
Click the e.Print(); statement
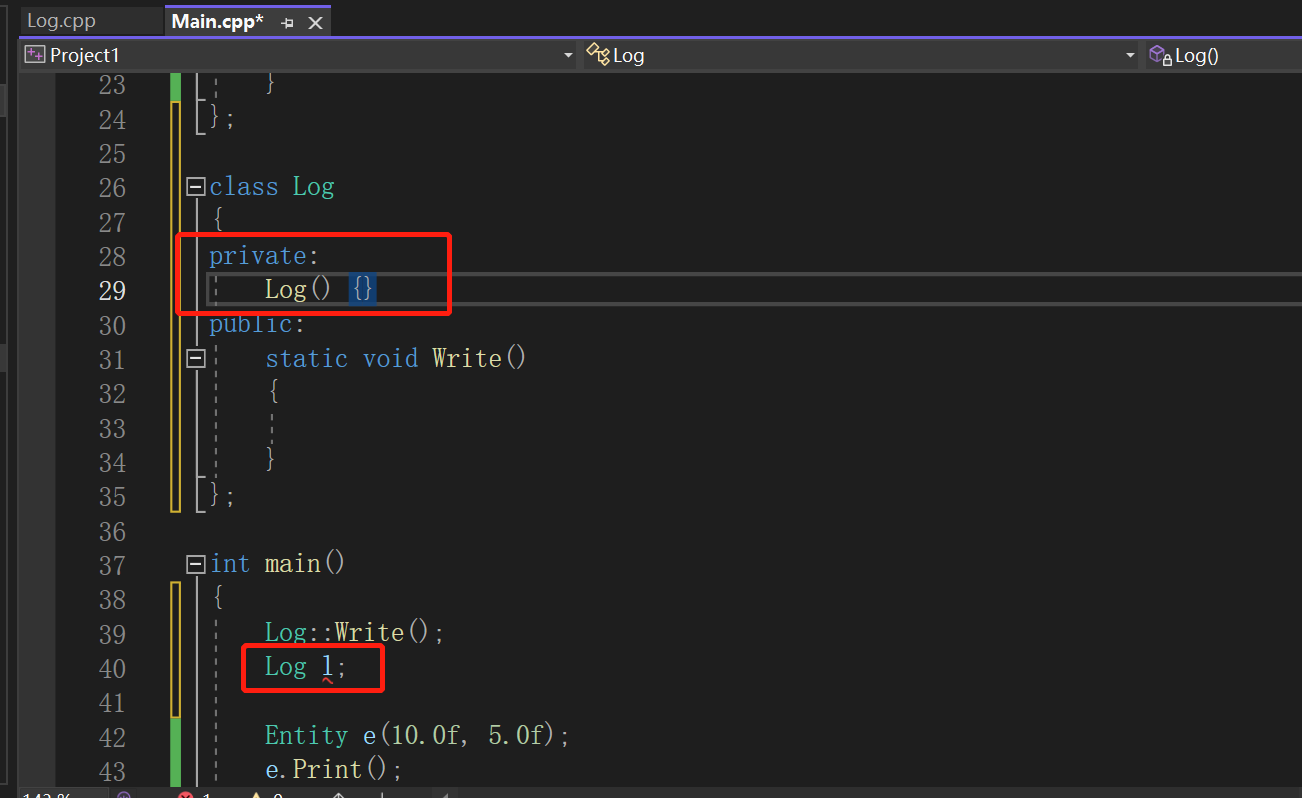coord(333,770)
